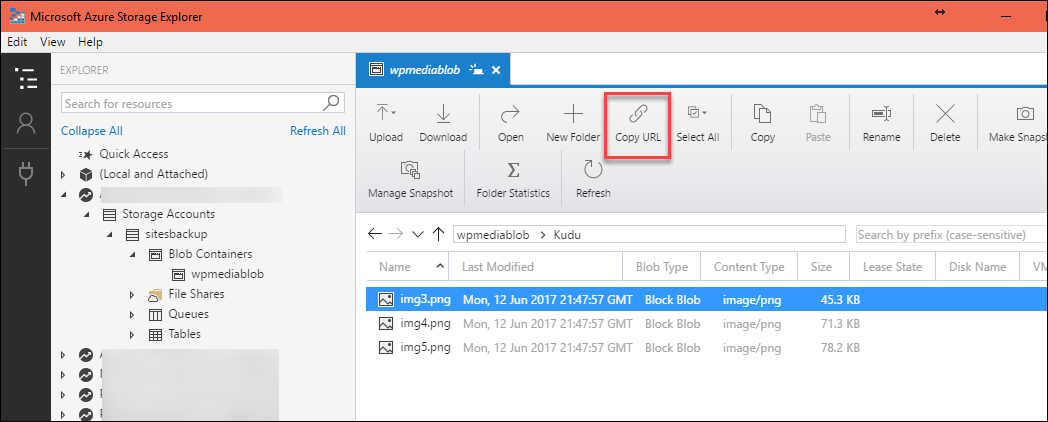1048x422 pixels.
Task: Select File Shares in the tree
Action: 196,294
